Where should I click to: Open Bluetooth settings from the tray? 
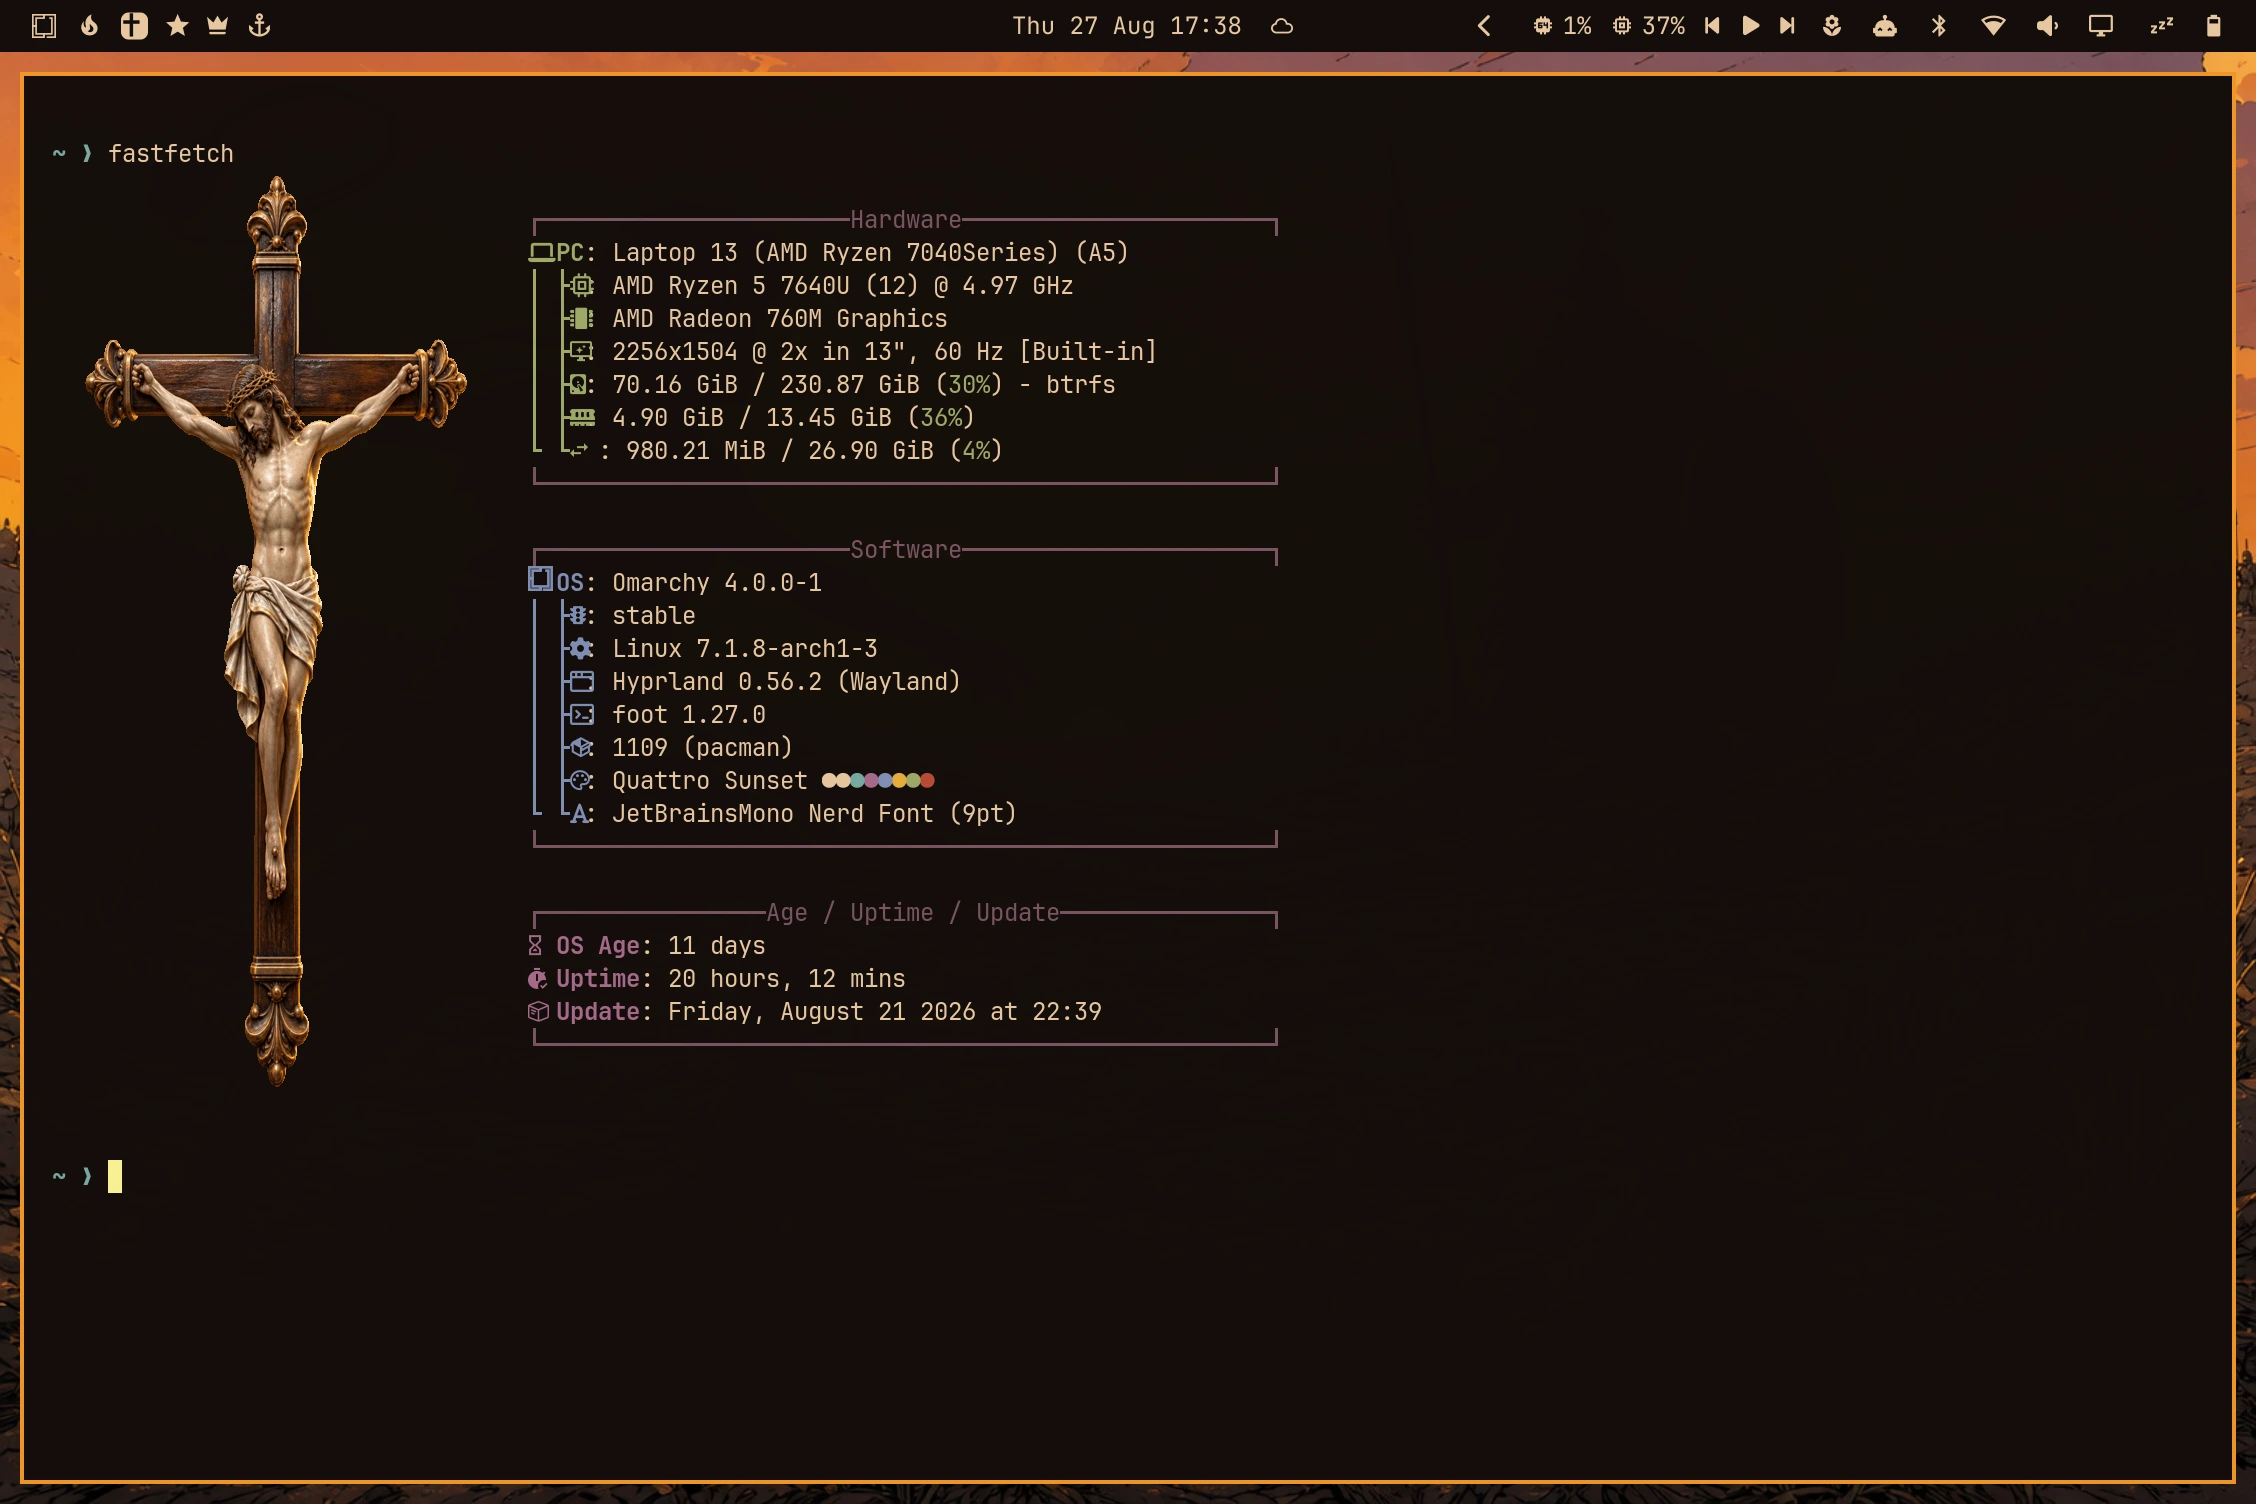coord(1939,26)
